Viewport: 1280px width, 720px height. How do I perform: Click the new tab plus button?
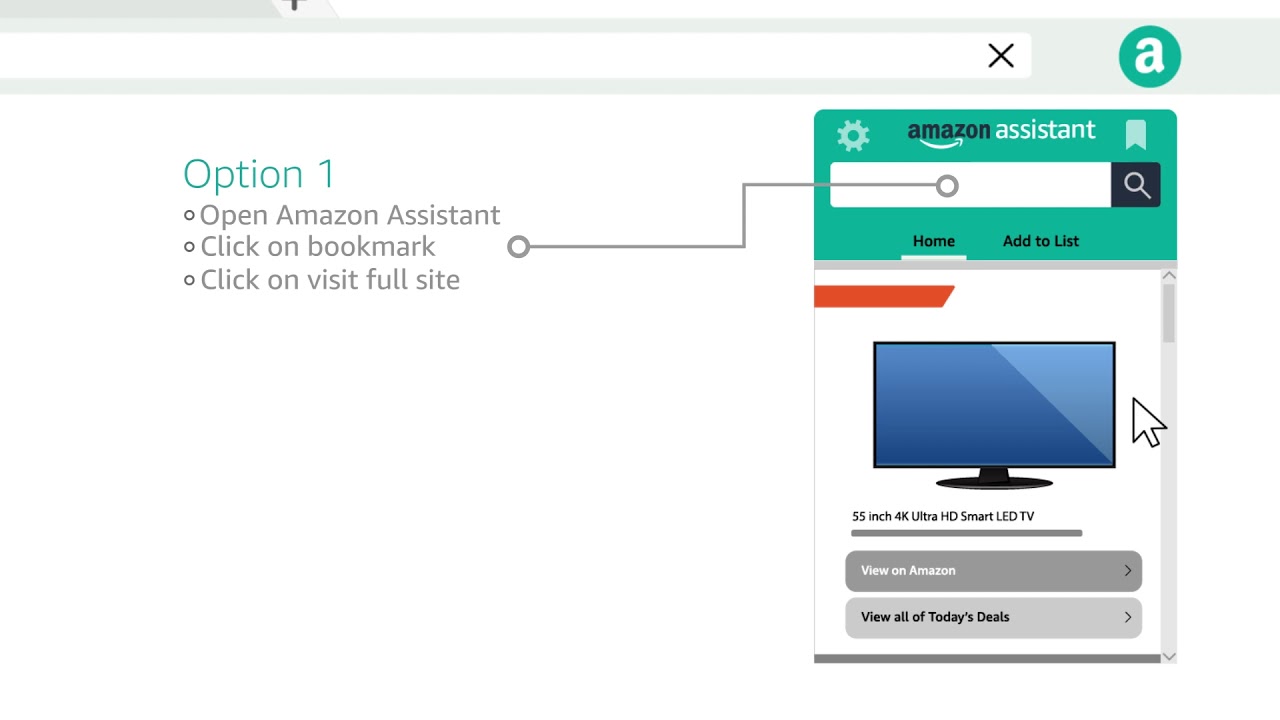tap(294, 4)
